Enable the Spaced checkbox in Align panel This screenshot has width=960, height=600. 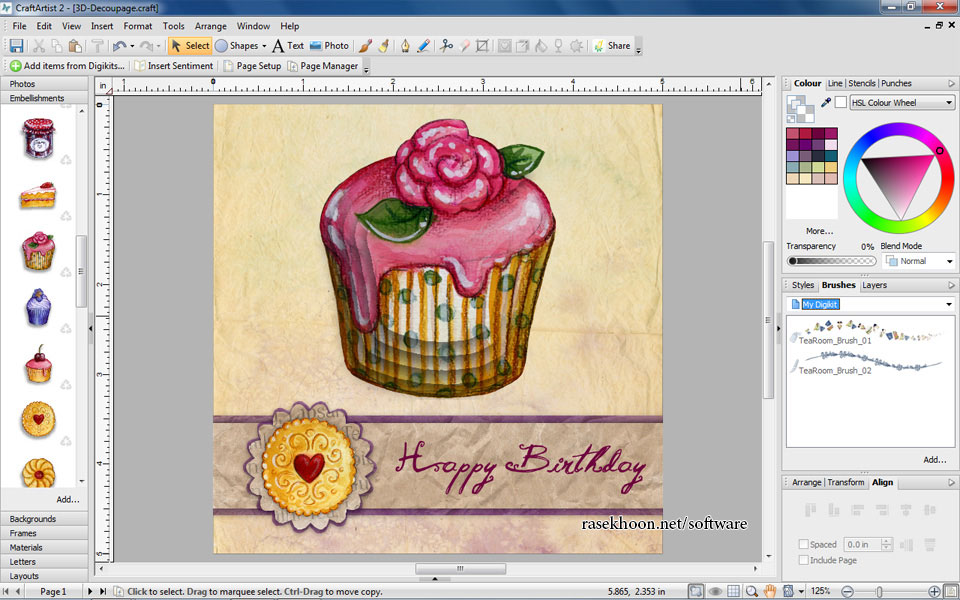point(803,544)
